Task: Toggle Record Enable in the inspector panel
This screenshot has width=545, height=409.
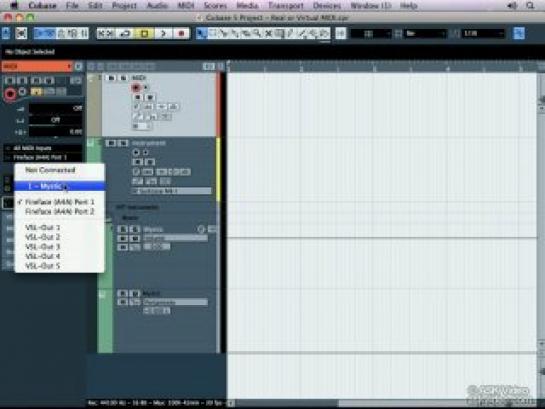Action: pos(10,93)
